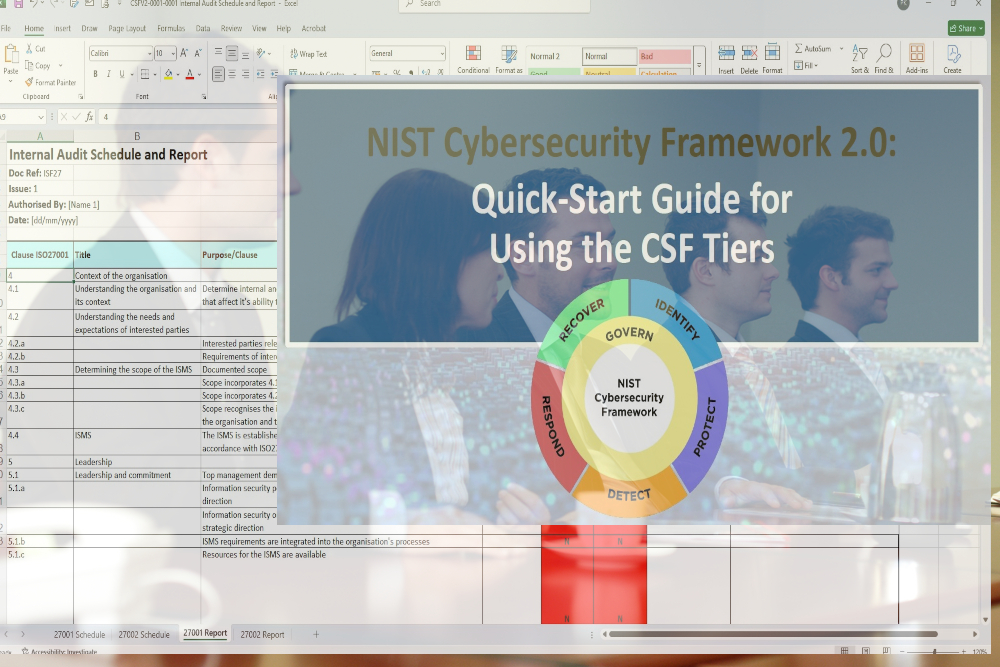The height and width of the screenshot is (667, 1000).
Task: Toggle Align Left horizontal alignment
Action: pyautogui.click(x=218, y=75)
